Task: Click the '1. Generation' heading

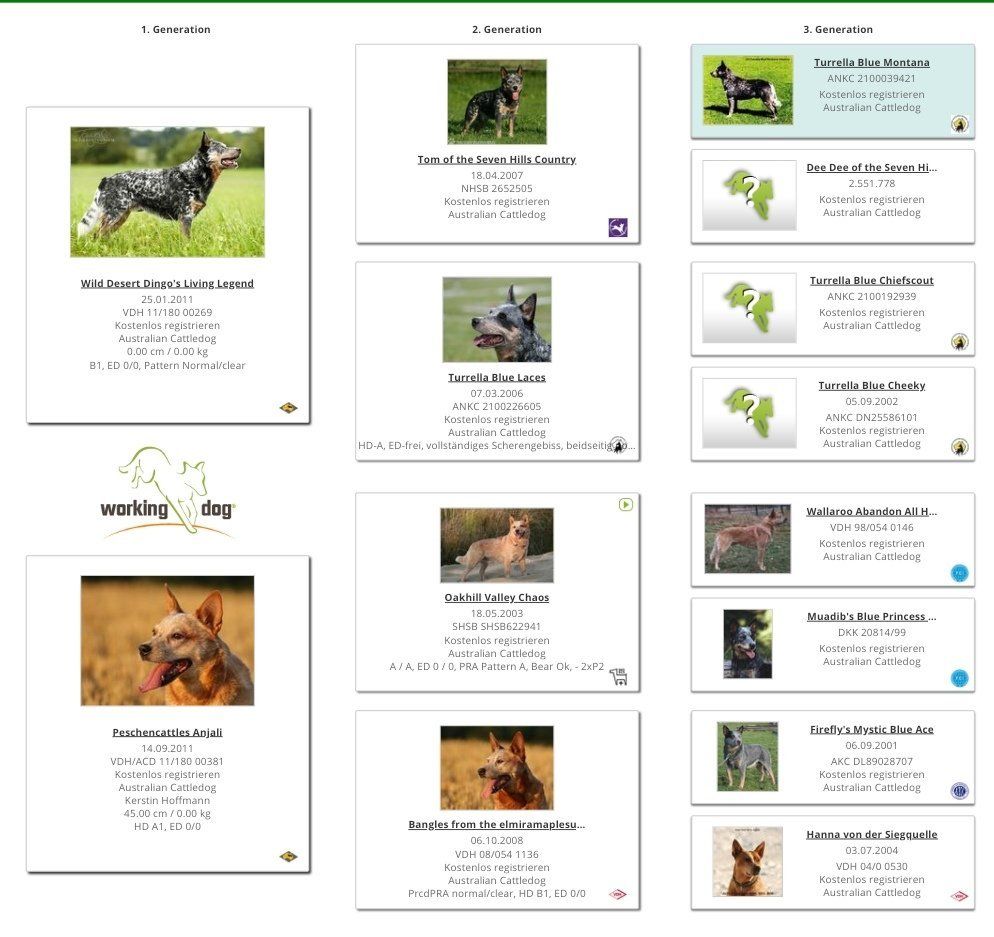Action: click(176, 29)
